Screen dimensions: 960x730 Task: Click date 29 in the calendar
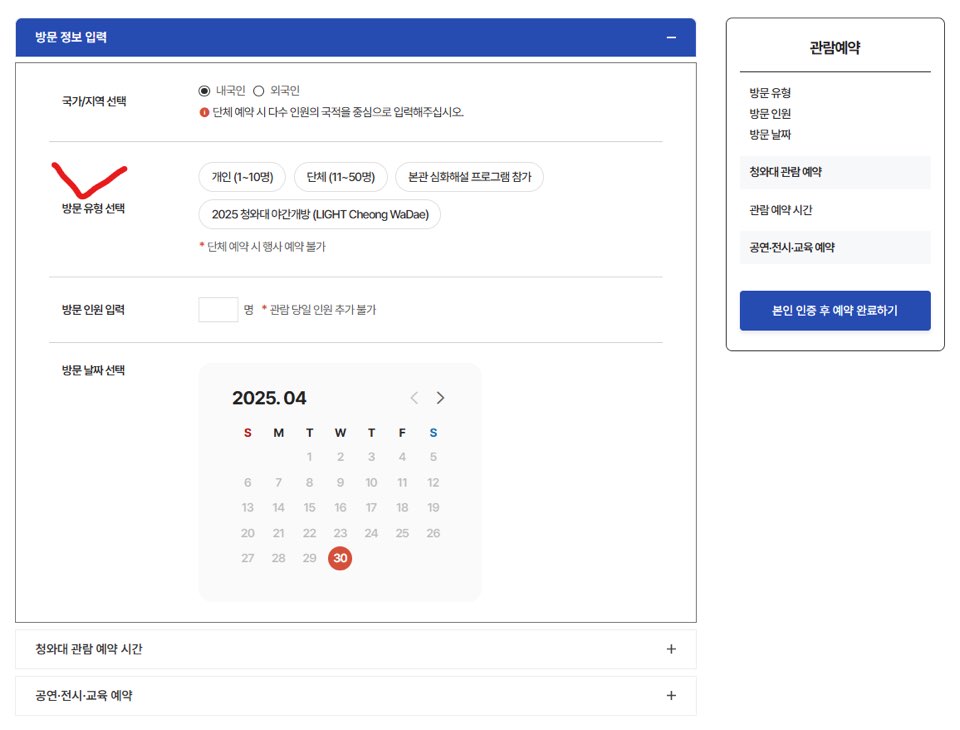(x=309, y=558)
